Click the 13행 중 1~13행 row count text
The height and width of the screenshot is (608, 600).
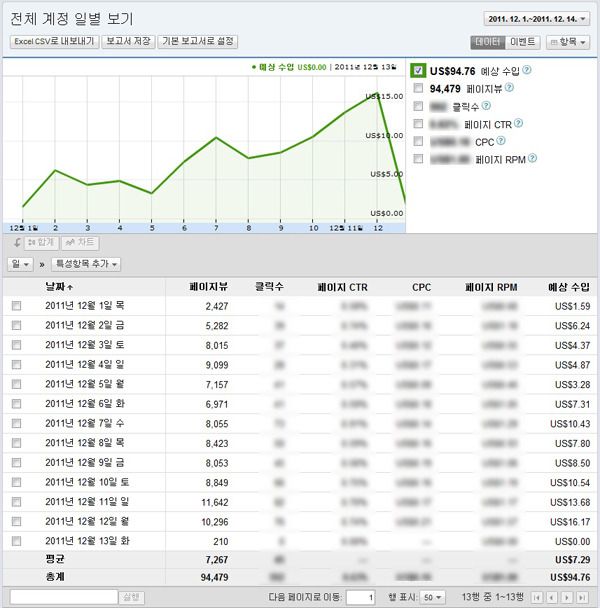pyautogui.click(x=493, y=597)
